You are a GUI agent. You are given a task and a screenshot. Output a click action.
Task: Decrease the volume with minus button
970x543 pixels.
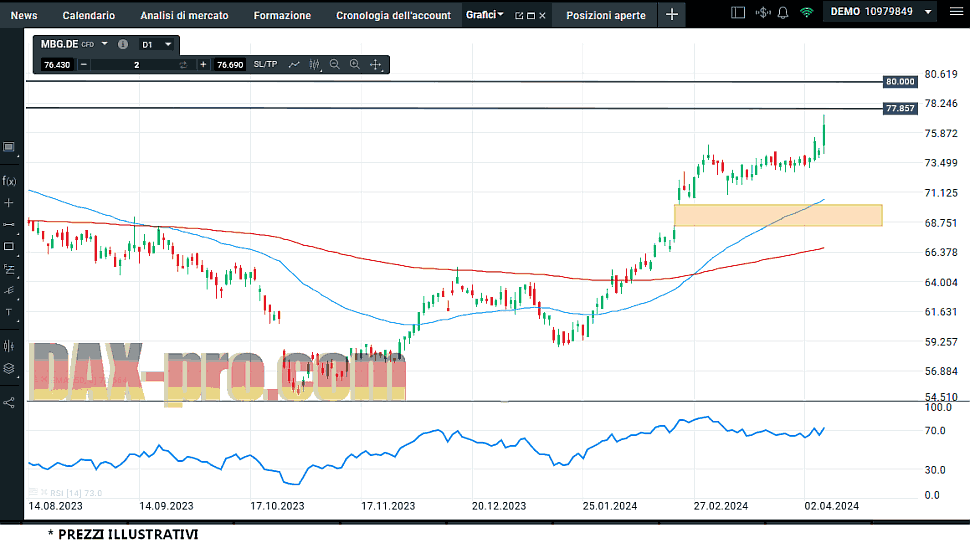[84, 64]
